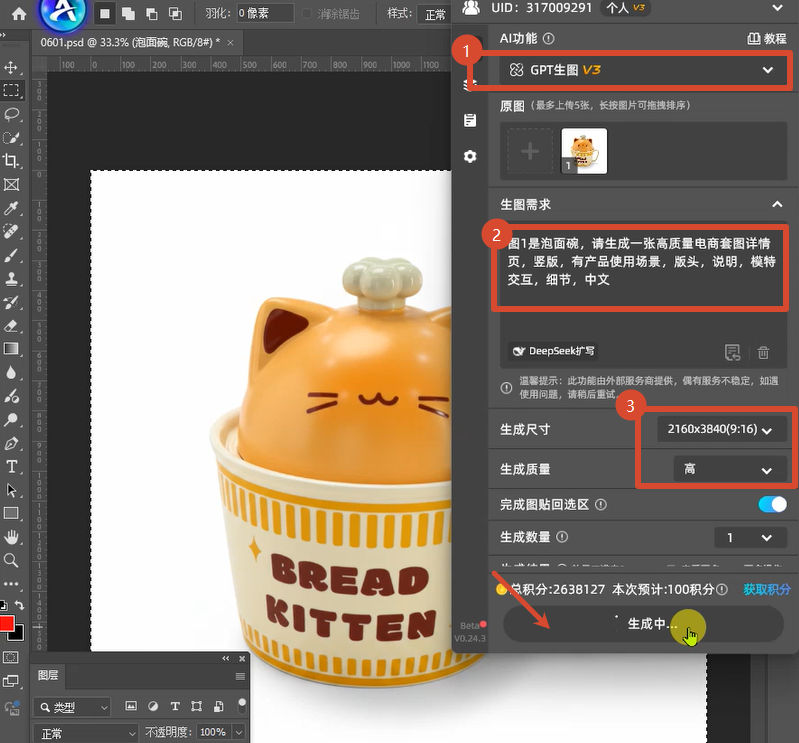The width and height of the screenshot is (799, 743).
Task: Open the plugin history document icon
Action: click(x=470, y=120)
